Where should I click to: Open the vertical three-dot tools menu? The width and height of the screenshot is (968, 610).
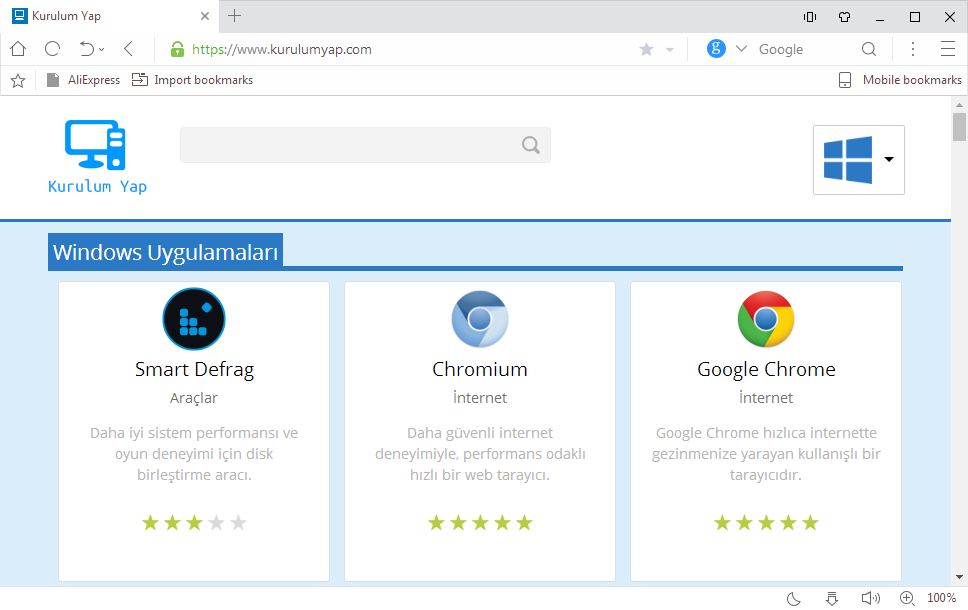pos(913,49)
